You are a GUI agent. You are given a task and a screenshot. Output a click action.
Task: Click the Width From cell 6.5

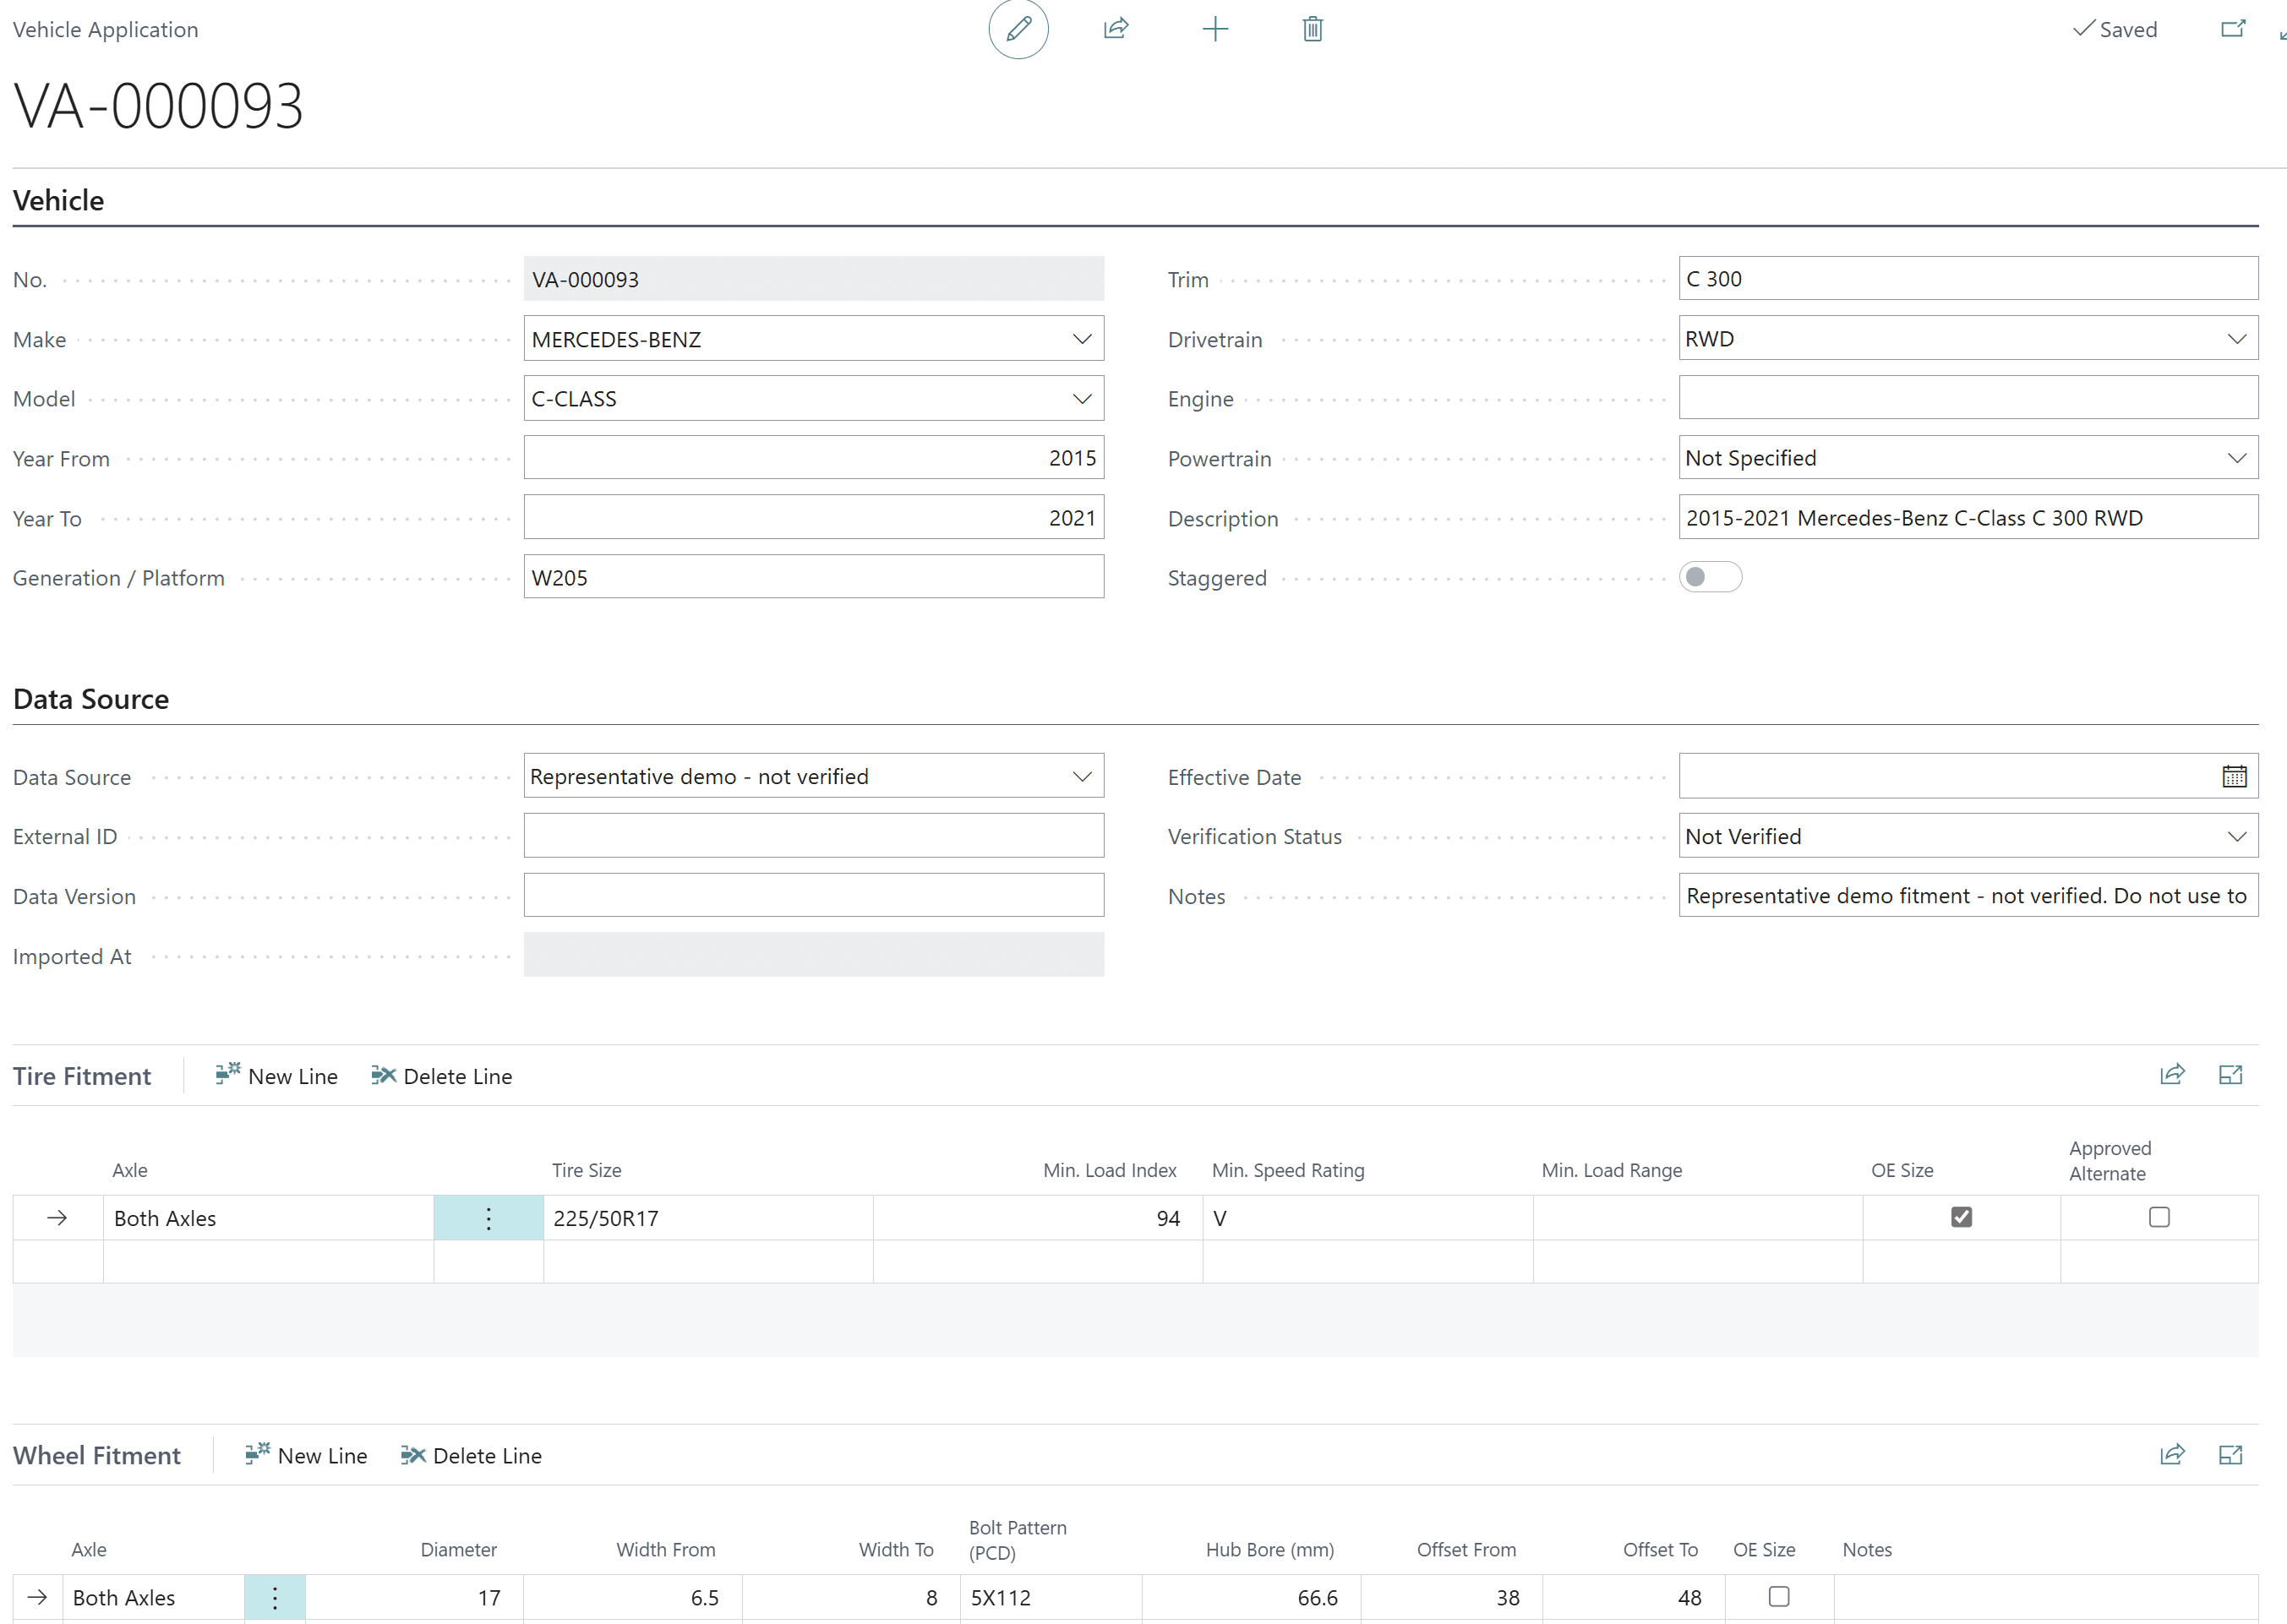pos(633,1597)
